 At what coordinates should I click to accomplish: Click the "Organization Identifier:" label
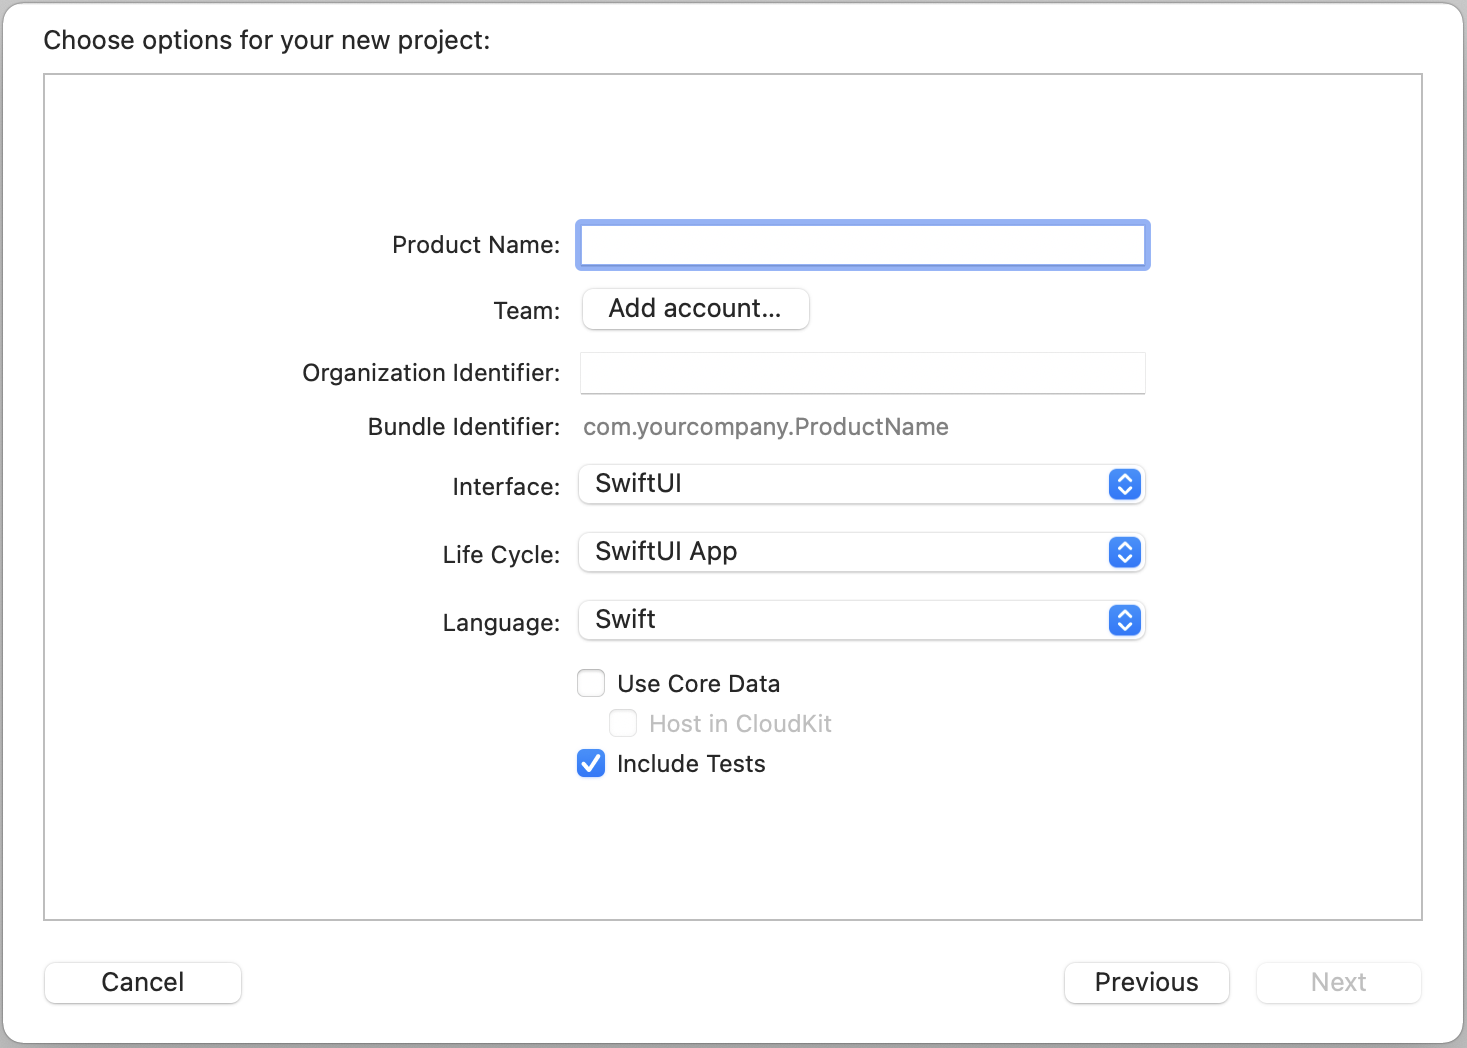pos(431,373)
